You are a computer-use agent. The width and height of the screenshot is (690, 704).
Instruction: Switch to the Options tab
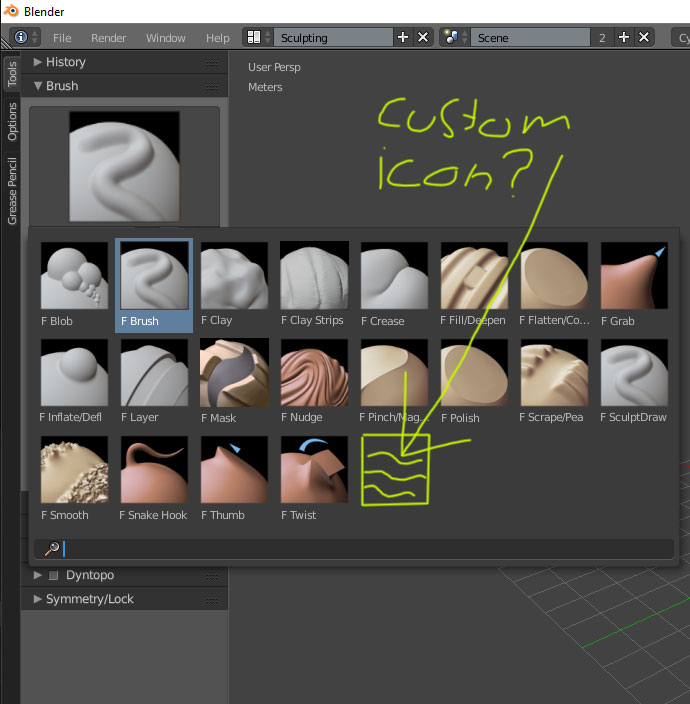(12, 121)
